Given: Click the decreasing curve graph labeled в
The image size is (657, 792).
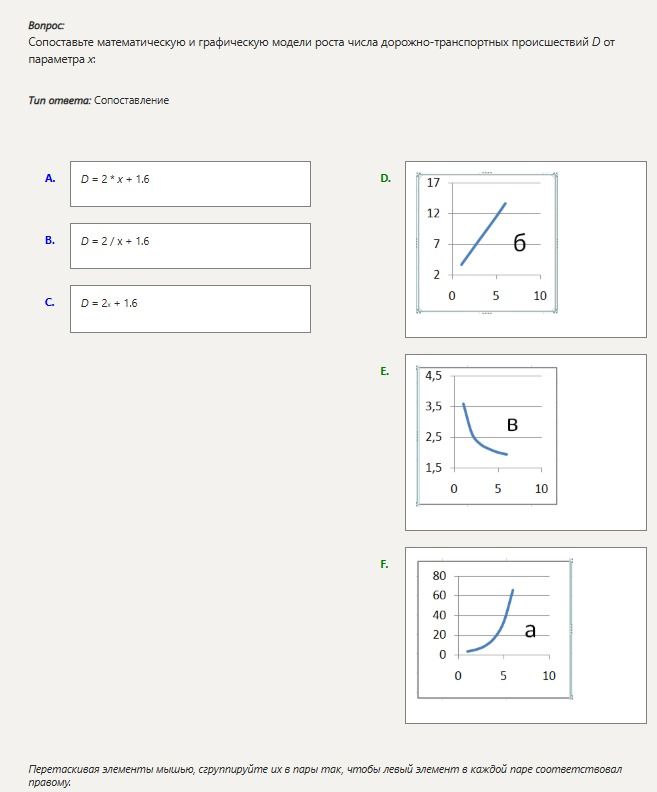Looking at the screenshot, I should pyautogui.click(x=487, y=436).
